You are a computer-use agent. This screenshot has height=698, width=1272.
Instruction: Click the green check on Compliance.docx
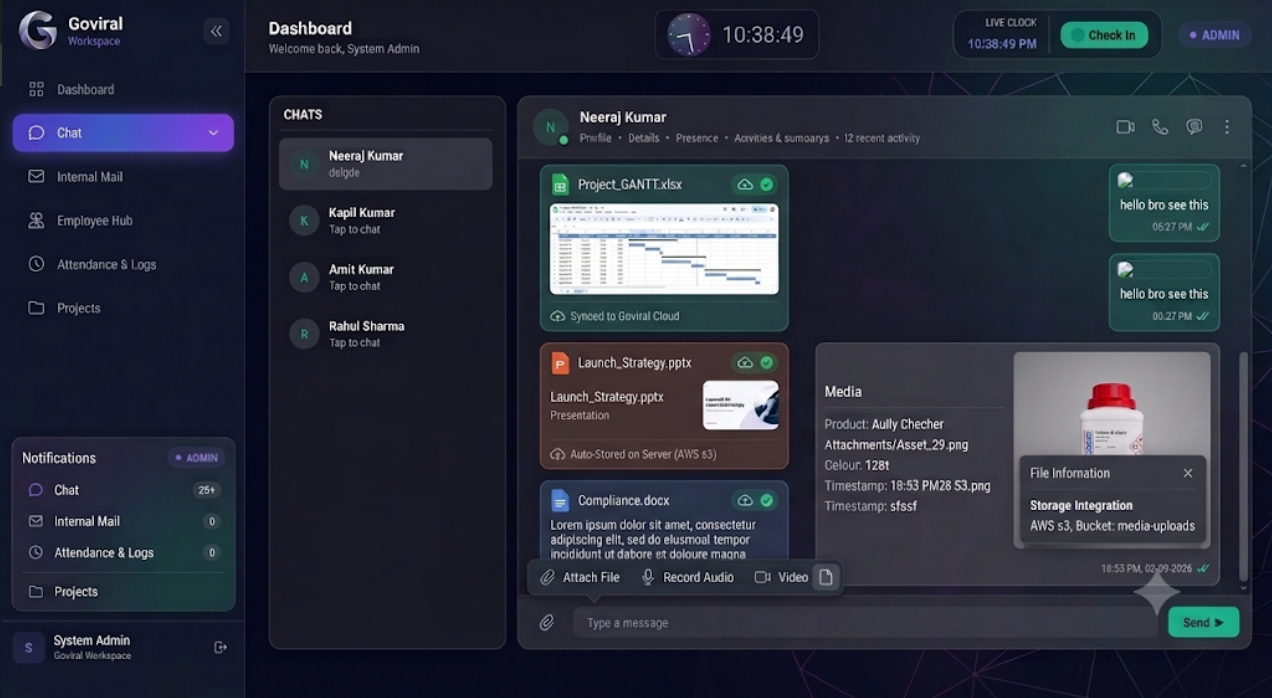pos(766,500)
